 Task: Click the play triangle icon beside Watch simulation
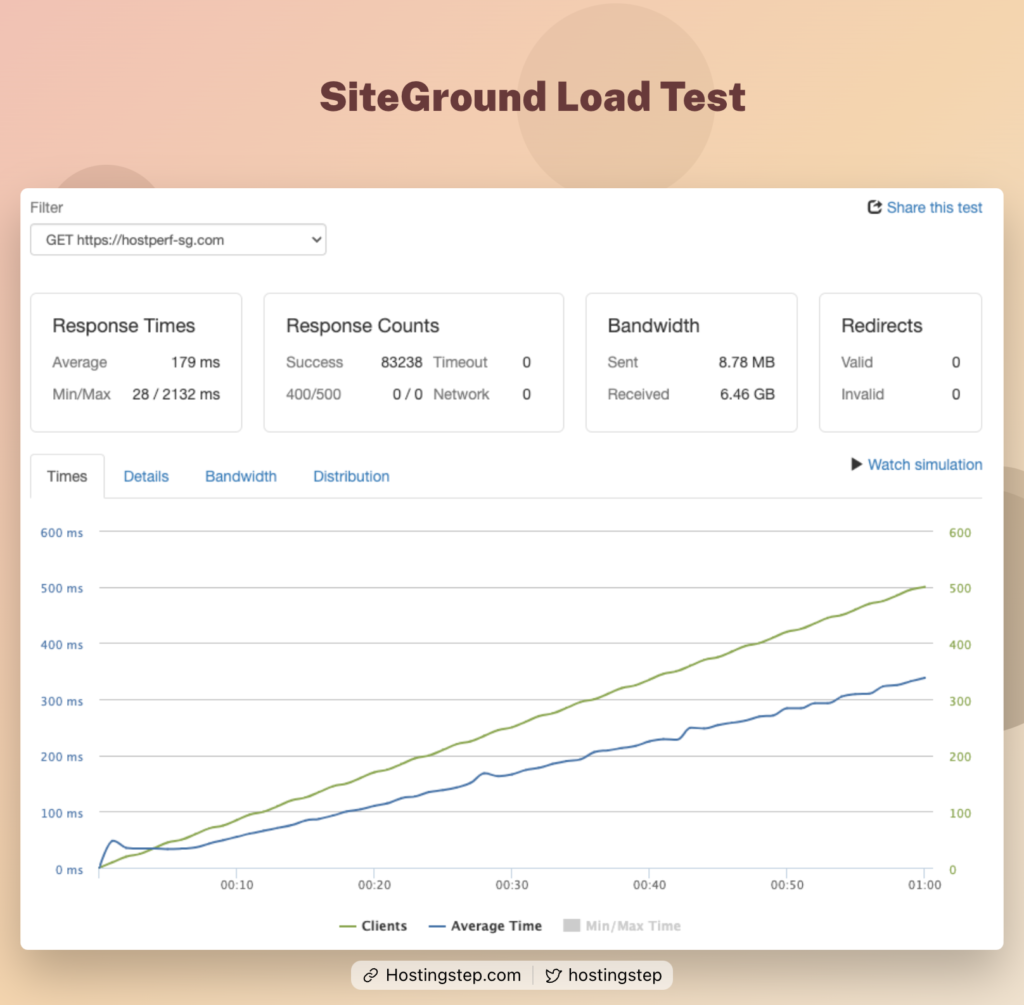[x=856, y=464]
